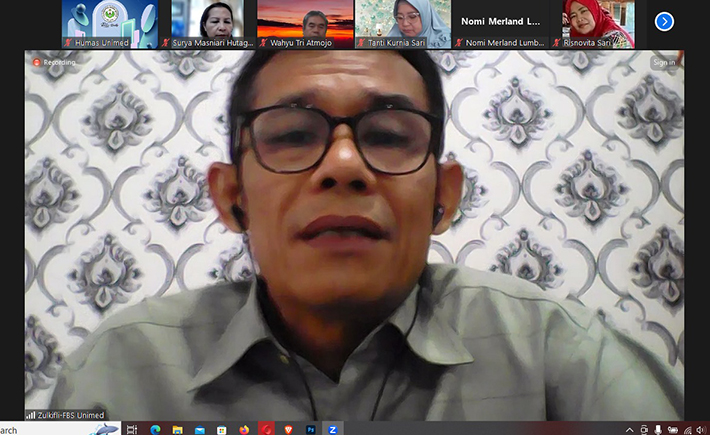Open File Explorer from the taskbar
Viewport: 710px width, 435px height.
[x=177, y=429]
